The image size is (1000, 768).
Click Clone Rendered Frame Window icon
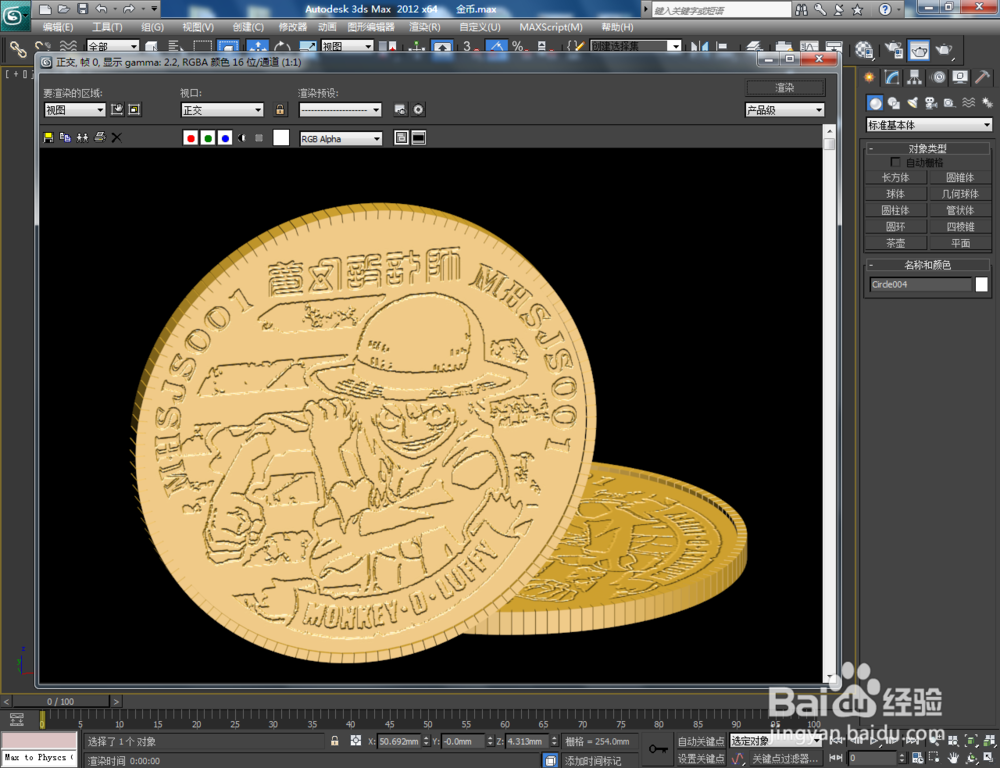(82, 137)
